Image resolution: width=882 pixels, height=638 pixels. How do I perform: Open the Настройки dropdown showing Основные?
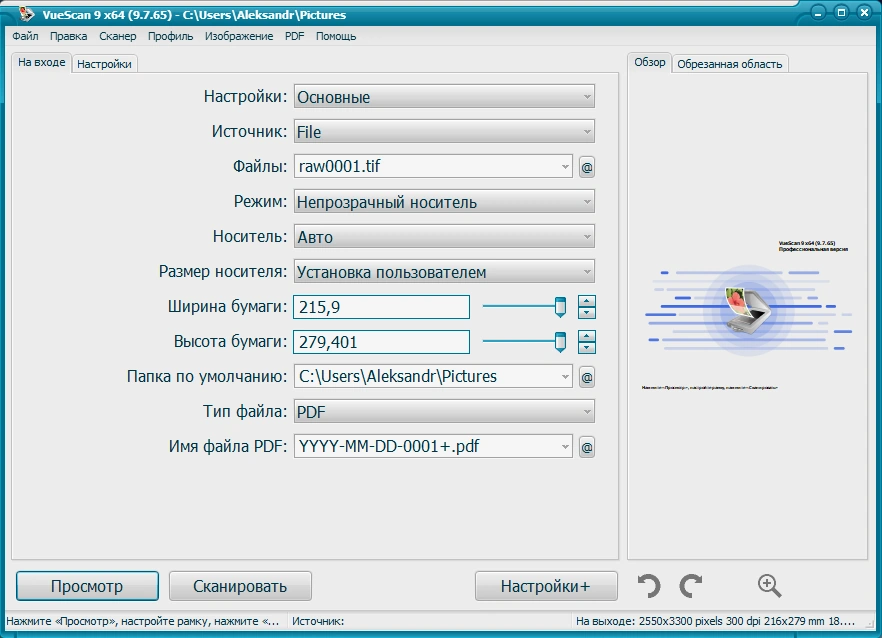coord(444,97)
